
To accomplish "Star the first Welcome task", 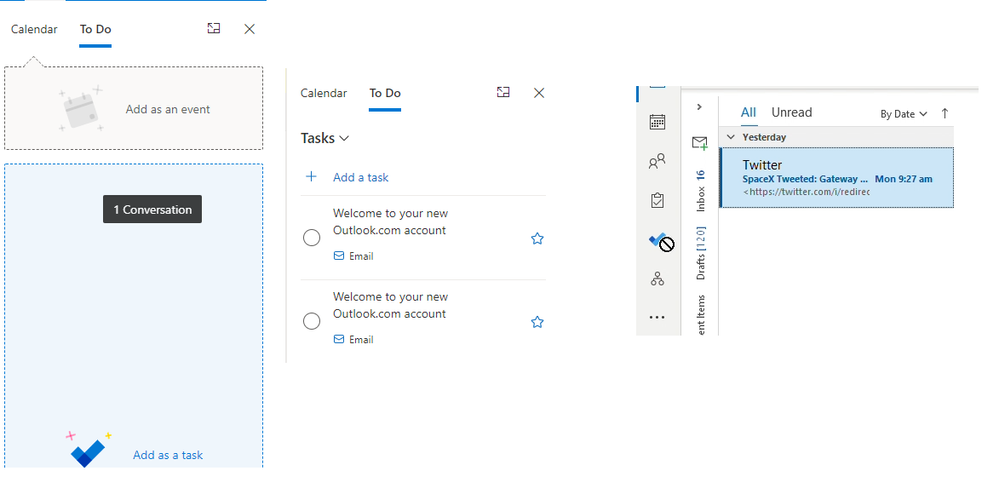I will coord(537,238).
